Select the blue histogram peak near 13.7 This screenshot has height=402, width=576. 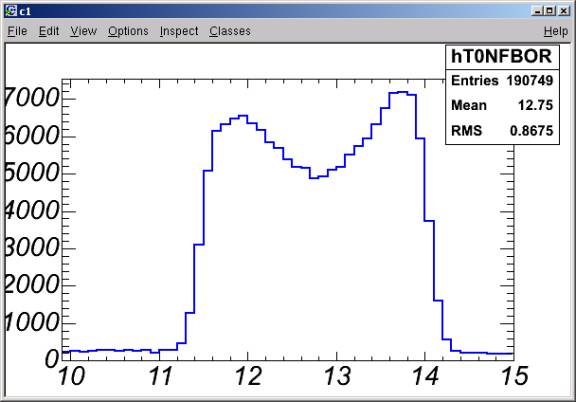point(403,92)
